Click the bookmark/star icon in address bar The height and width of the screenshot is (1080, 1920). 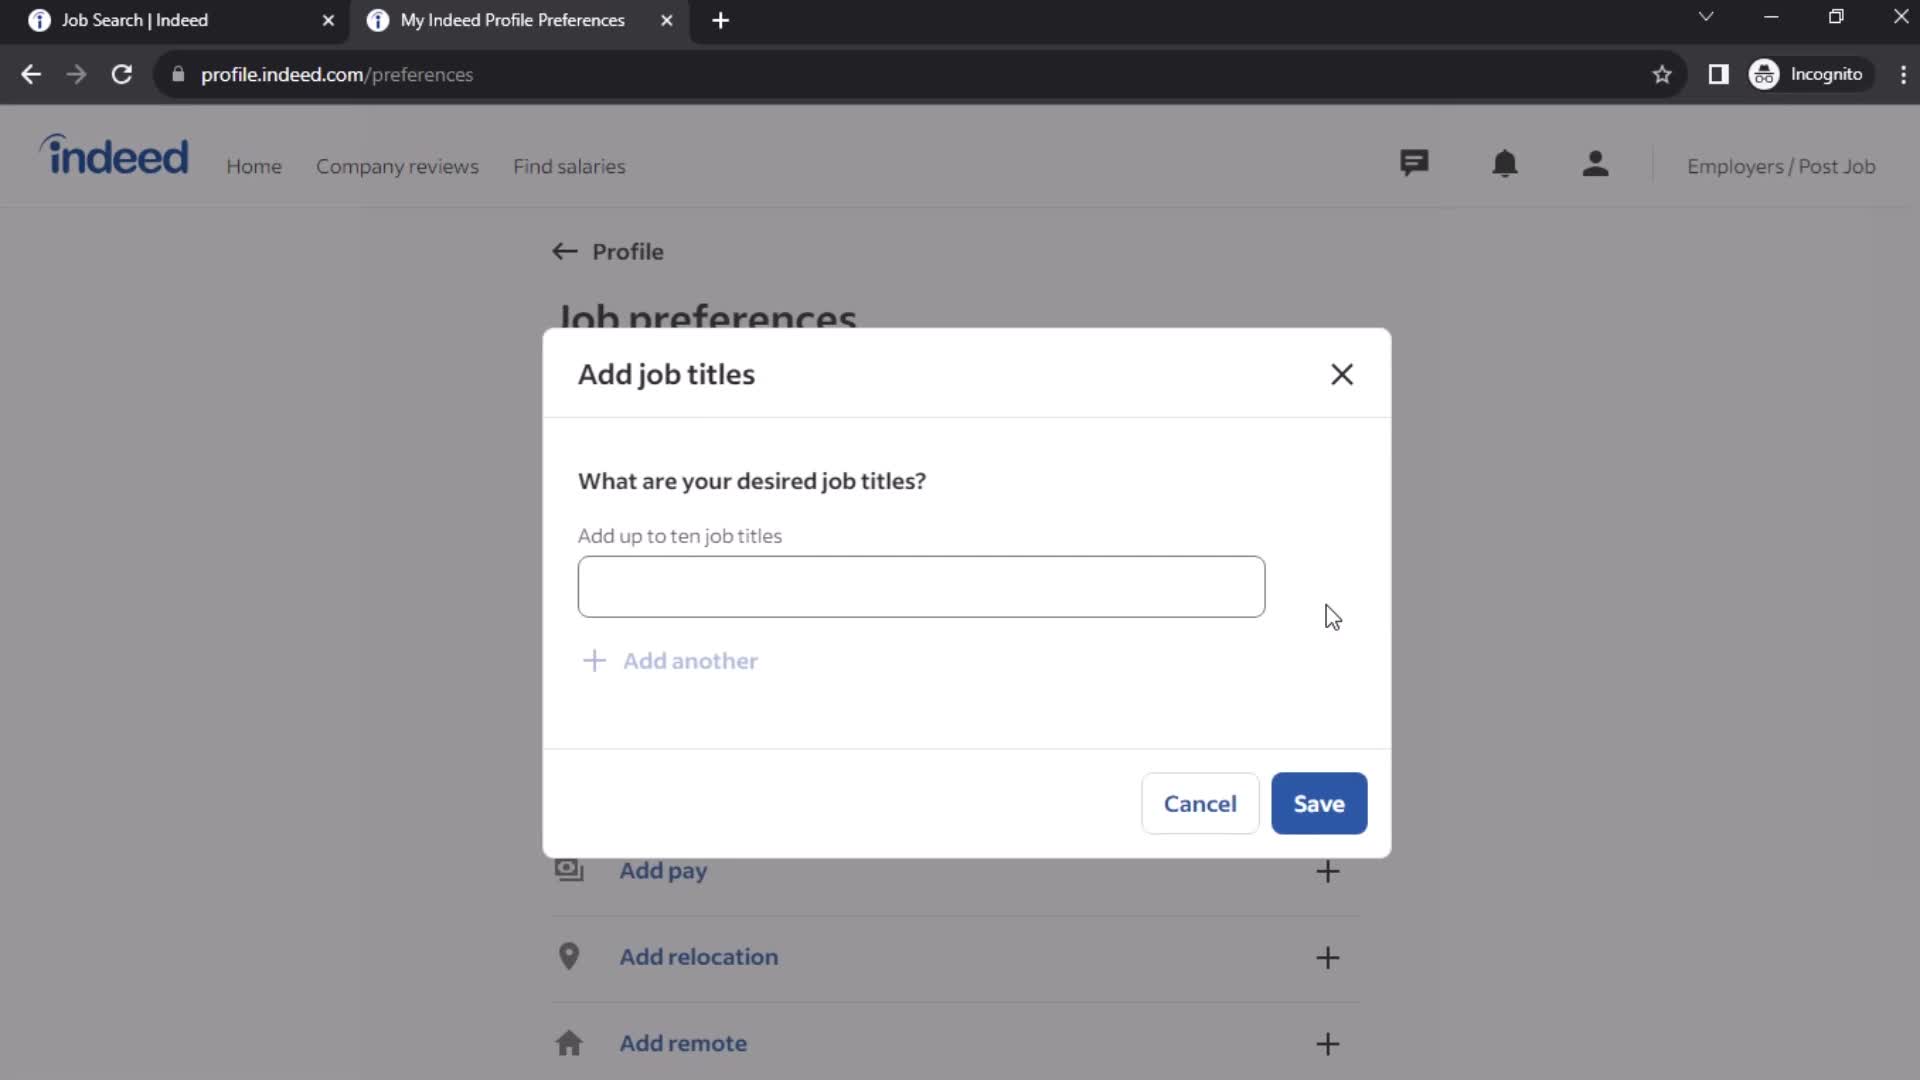(1664, 74)
